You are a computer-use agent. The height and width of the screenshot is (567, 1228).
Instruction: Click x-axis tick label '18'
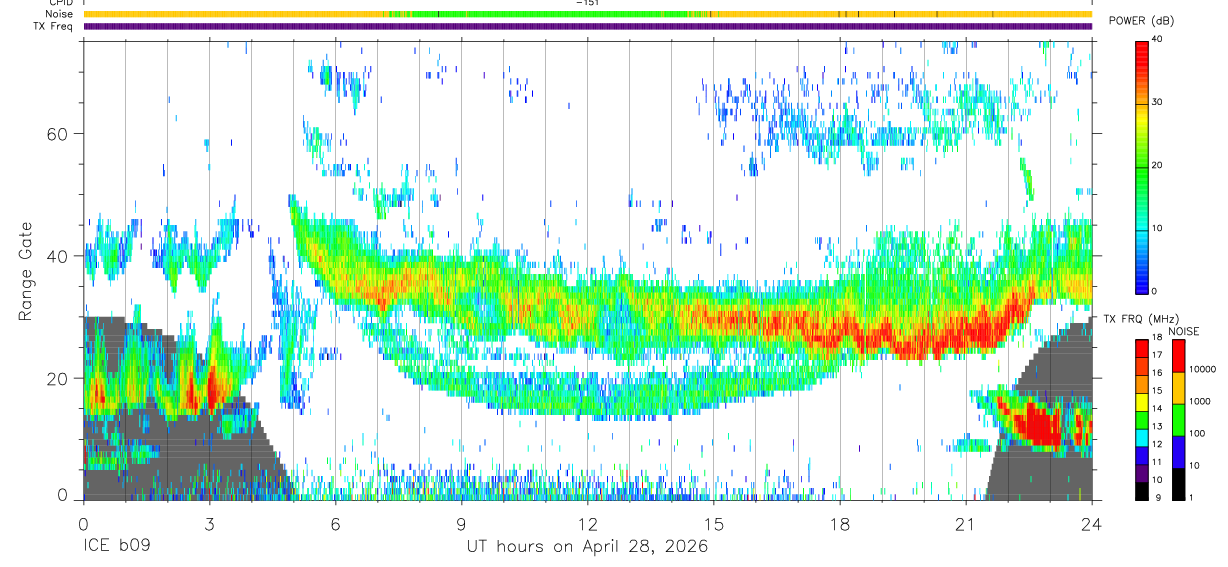[x=839, y=524]
